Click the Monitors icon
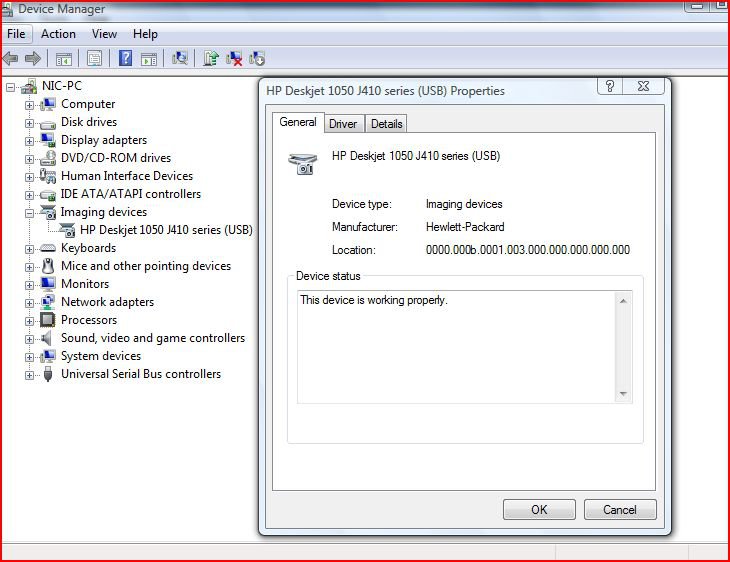This screenshot has height=562, width=730. point(47,284)
